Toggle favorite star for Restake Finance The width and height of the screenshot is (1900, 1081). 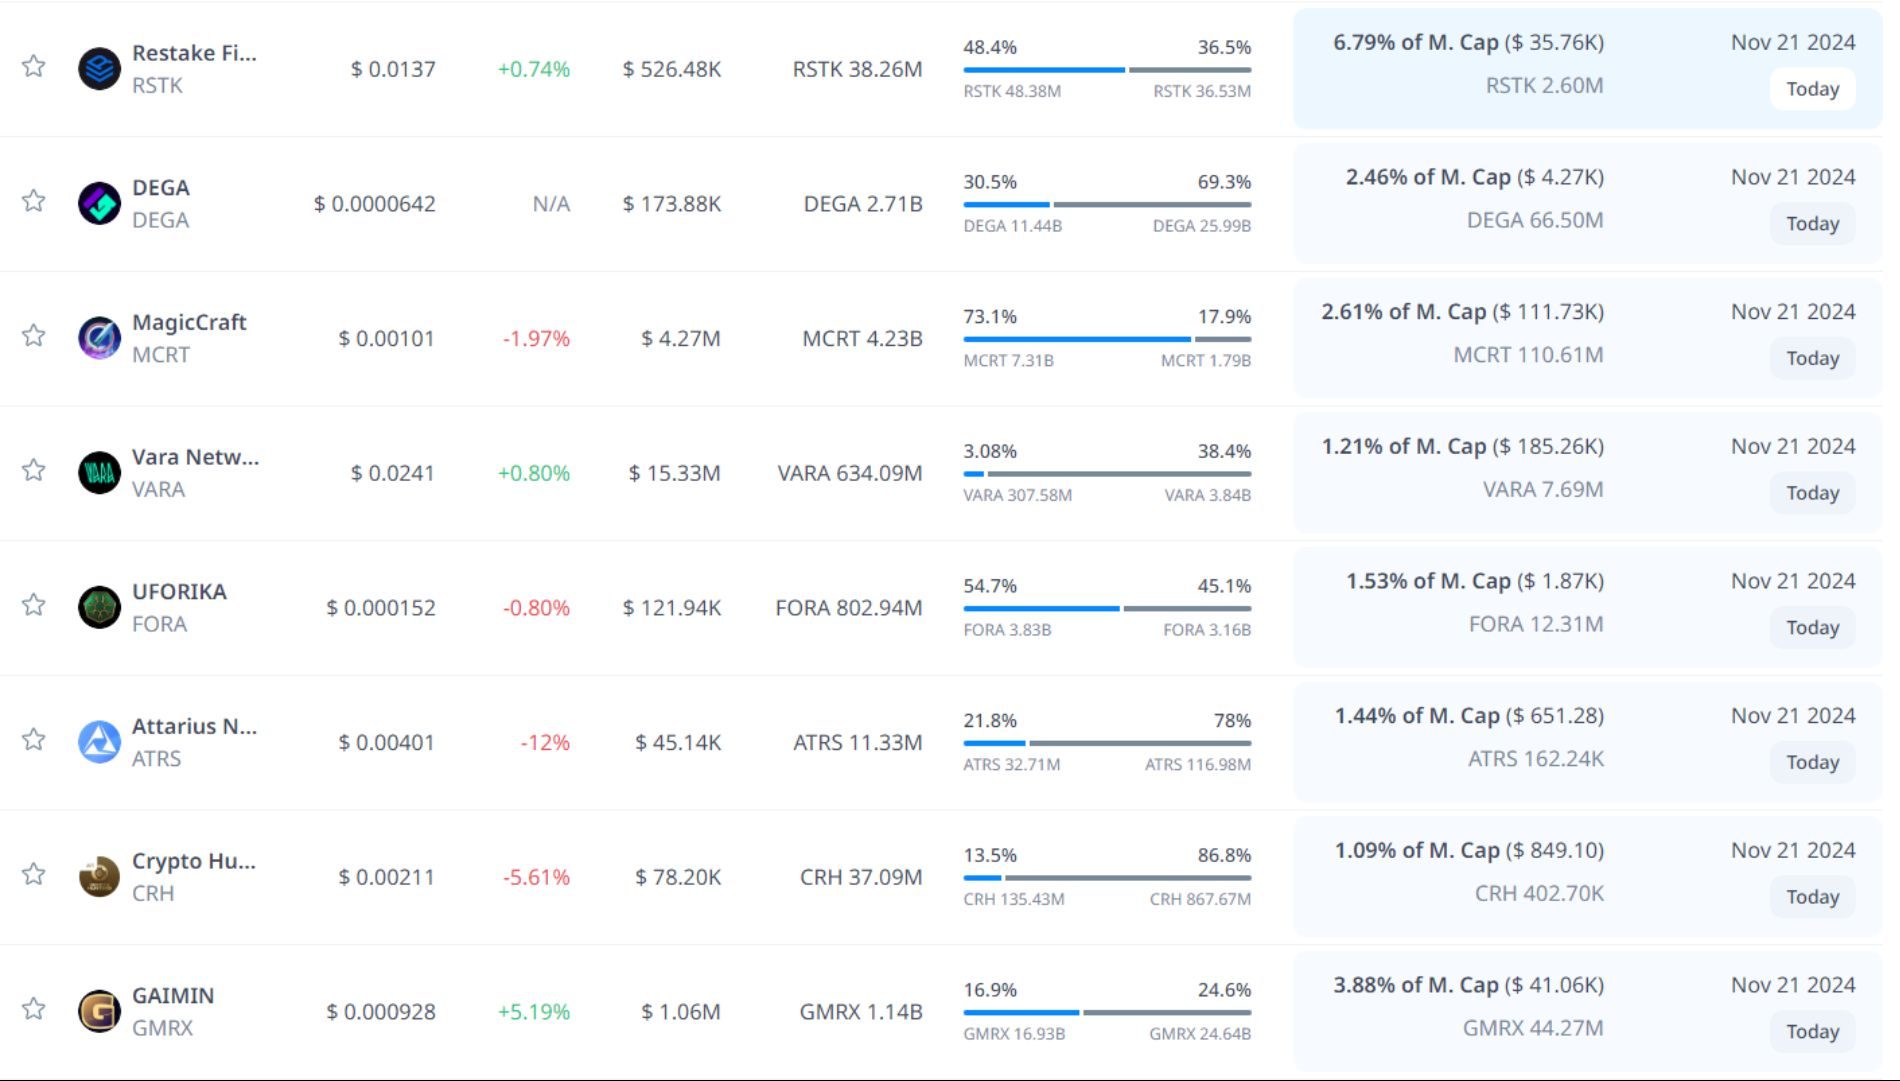click(34, 67)
